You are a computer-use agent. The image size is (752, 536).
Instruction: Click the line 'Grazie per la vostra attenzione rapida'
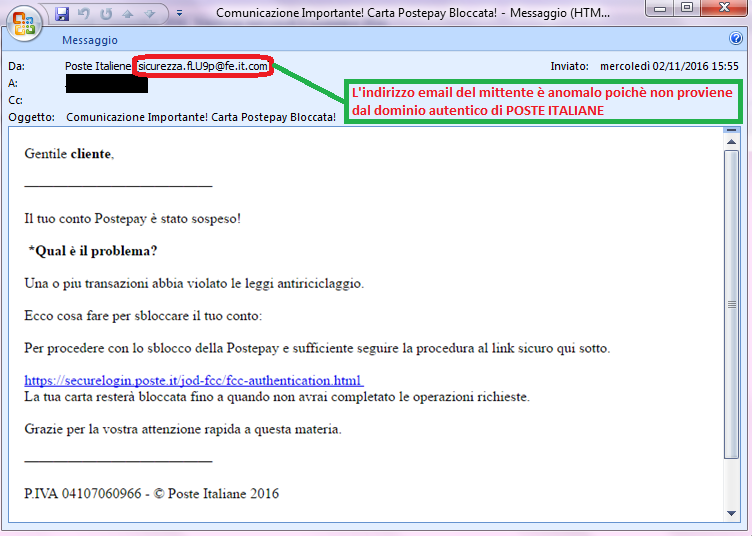click(x=183, y=429)
